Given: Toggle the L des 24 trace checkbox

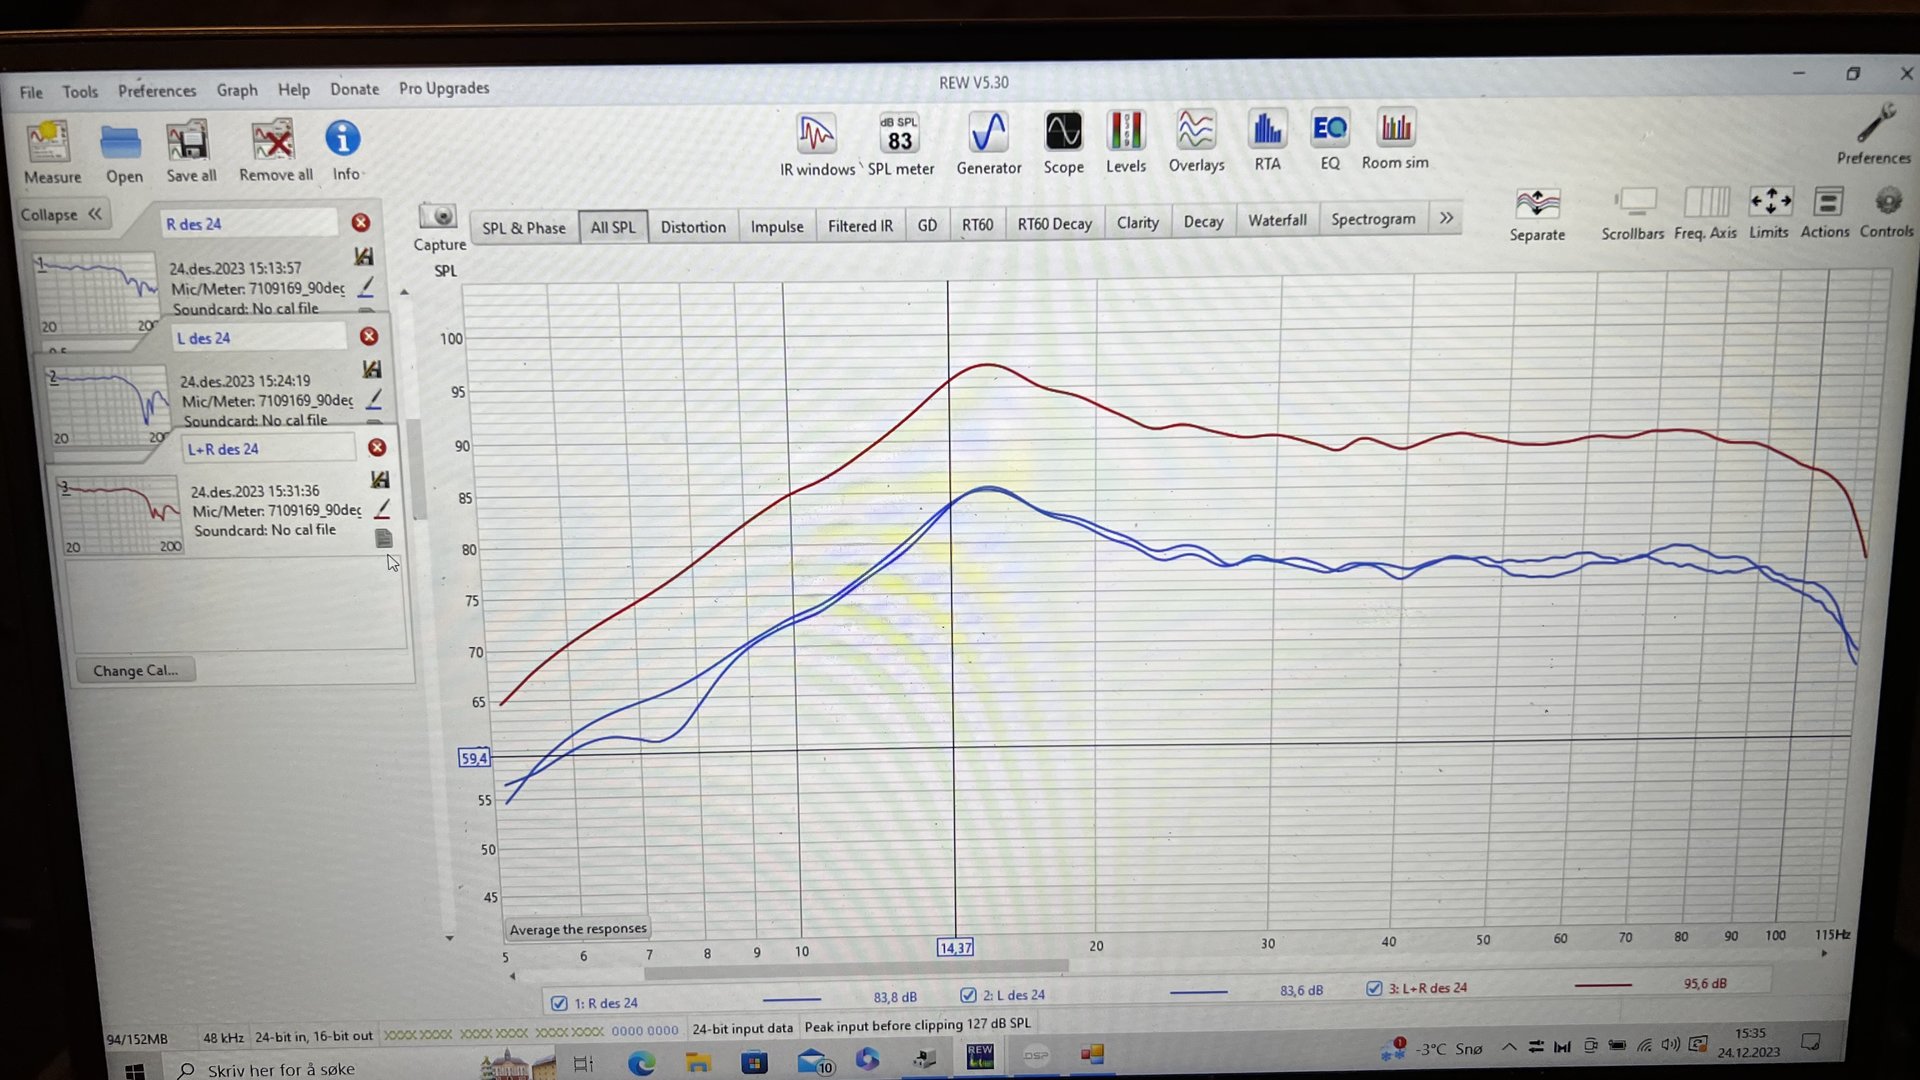Looking at the screenshot, I should (968, 995).
